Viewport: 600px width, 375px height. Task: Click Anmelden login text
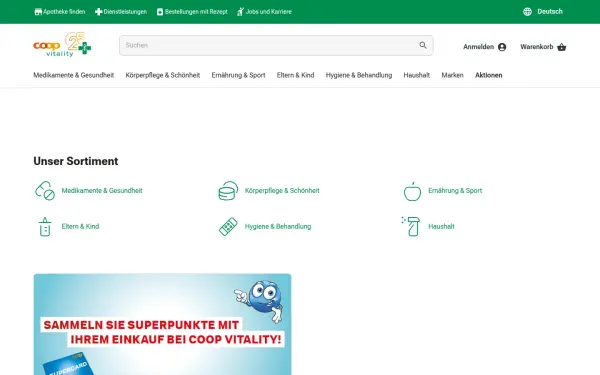tap(478, 47)
